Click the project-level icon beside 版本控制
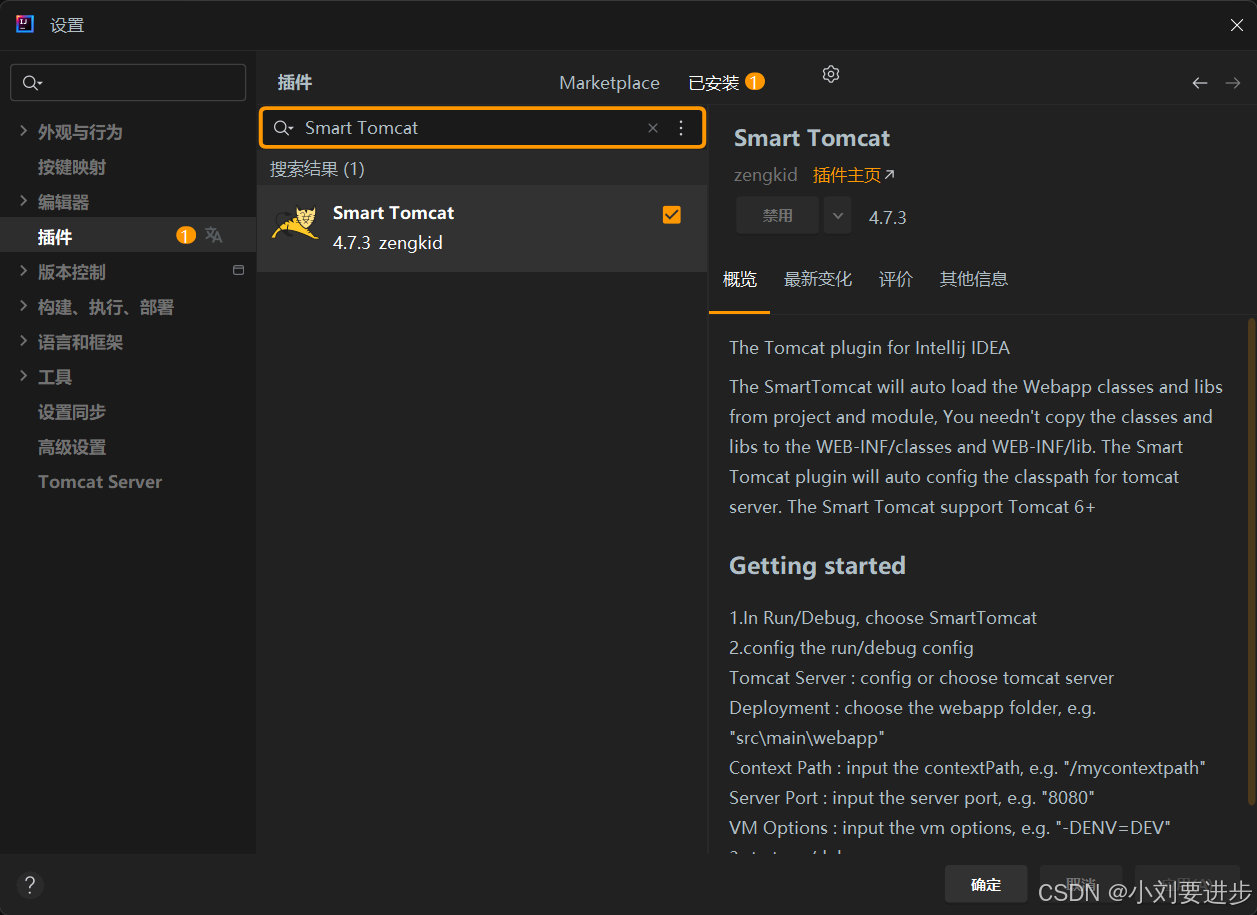1257x915 pixels. pos(238,270)
